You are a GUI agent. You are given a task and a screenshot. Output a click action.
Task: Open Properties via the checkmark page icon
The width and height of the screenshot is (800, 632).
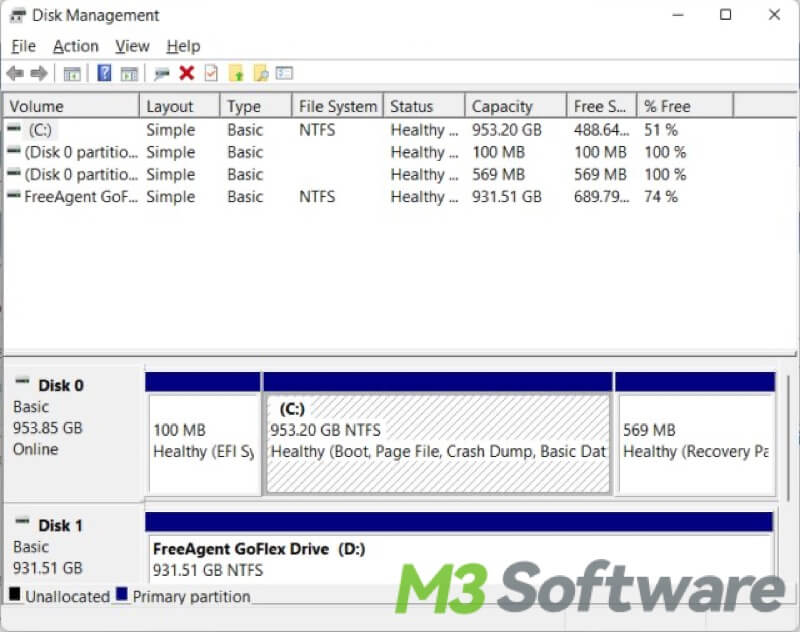point(211,73)
